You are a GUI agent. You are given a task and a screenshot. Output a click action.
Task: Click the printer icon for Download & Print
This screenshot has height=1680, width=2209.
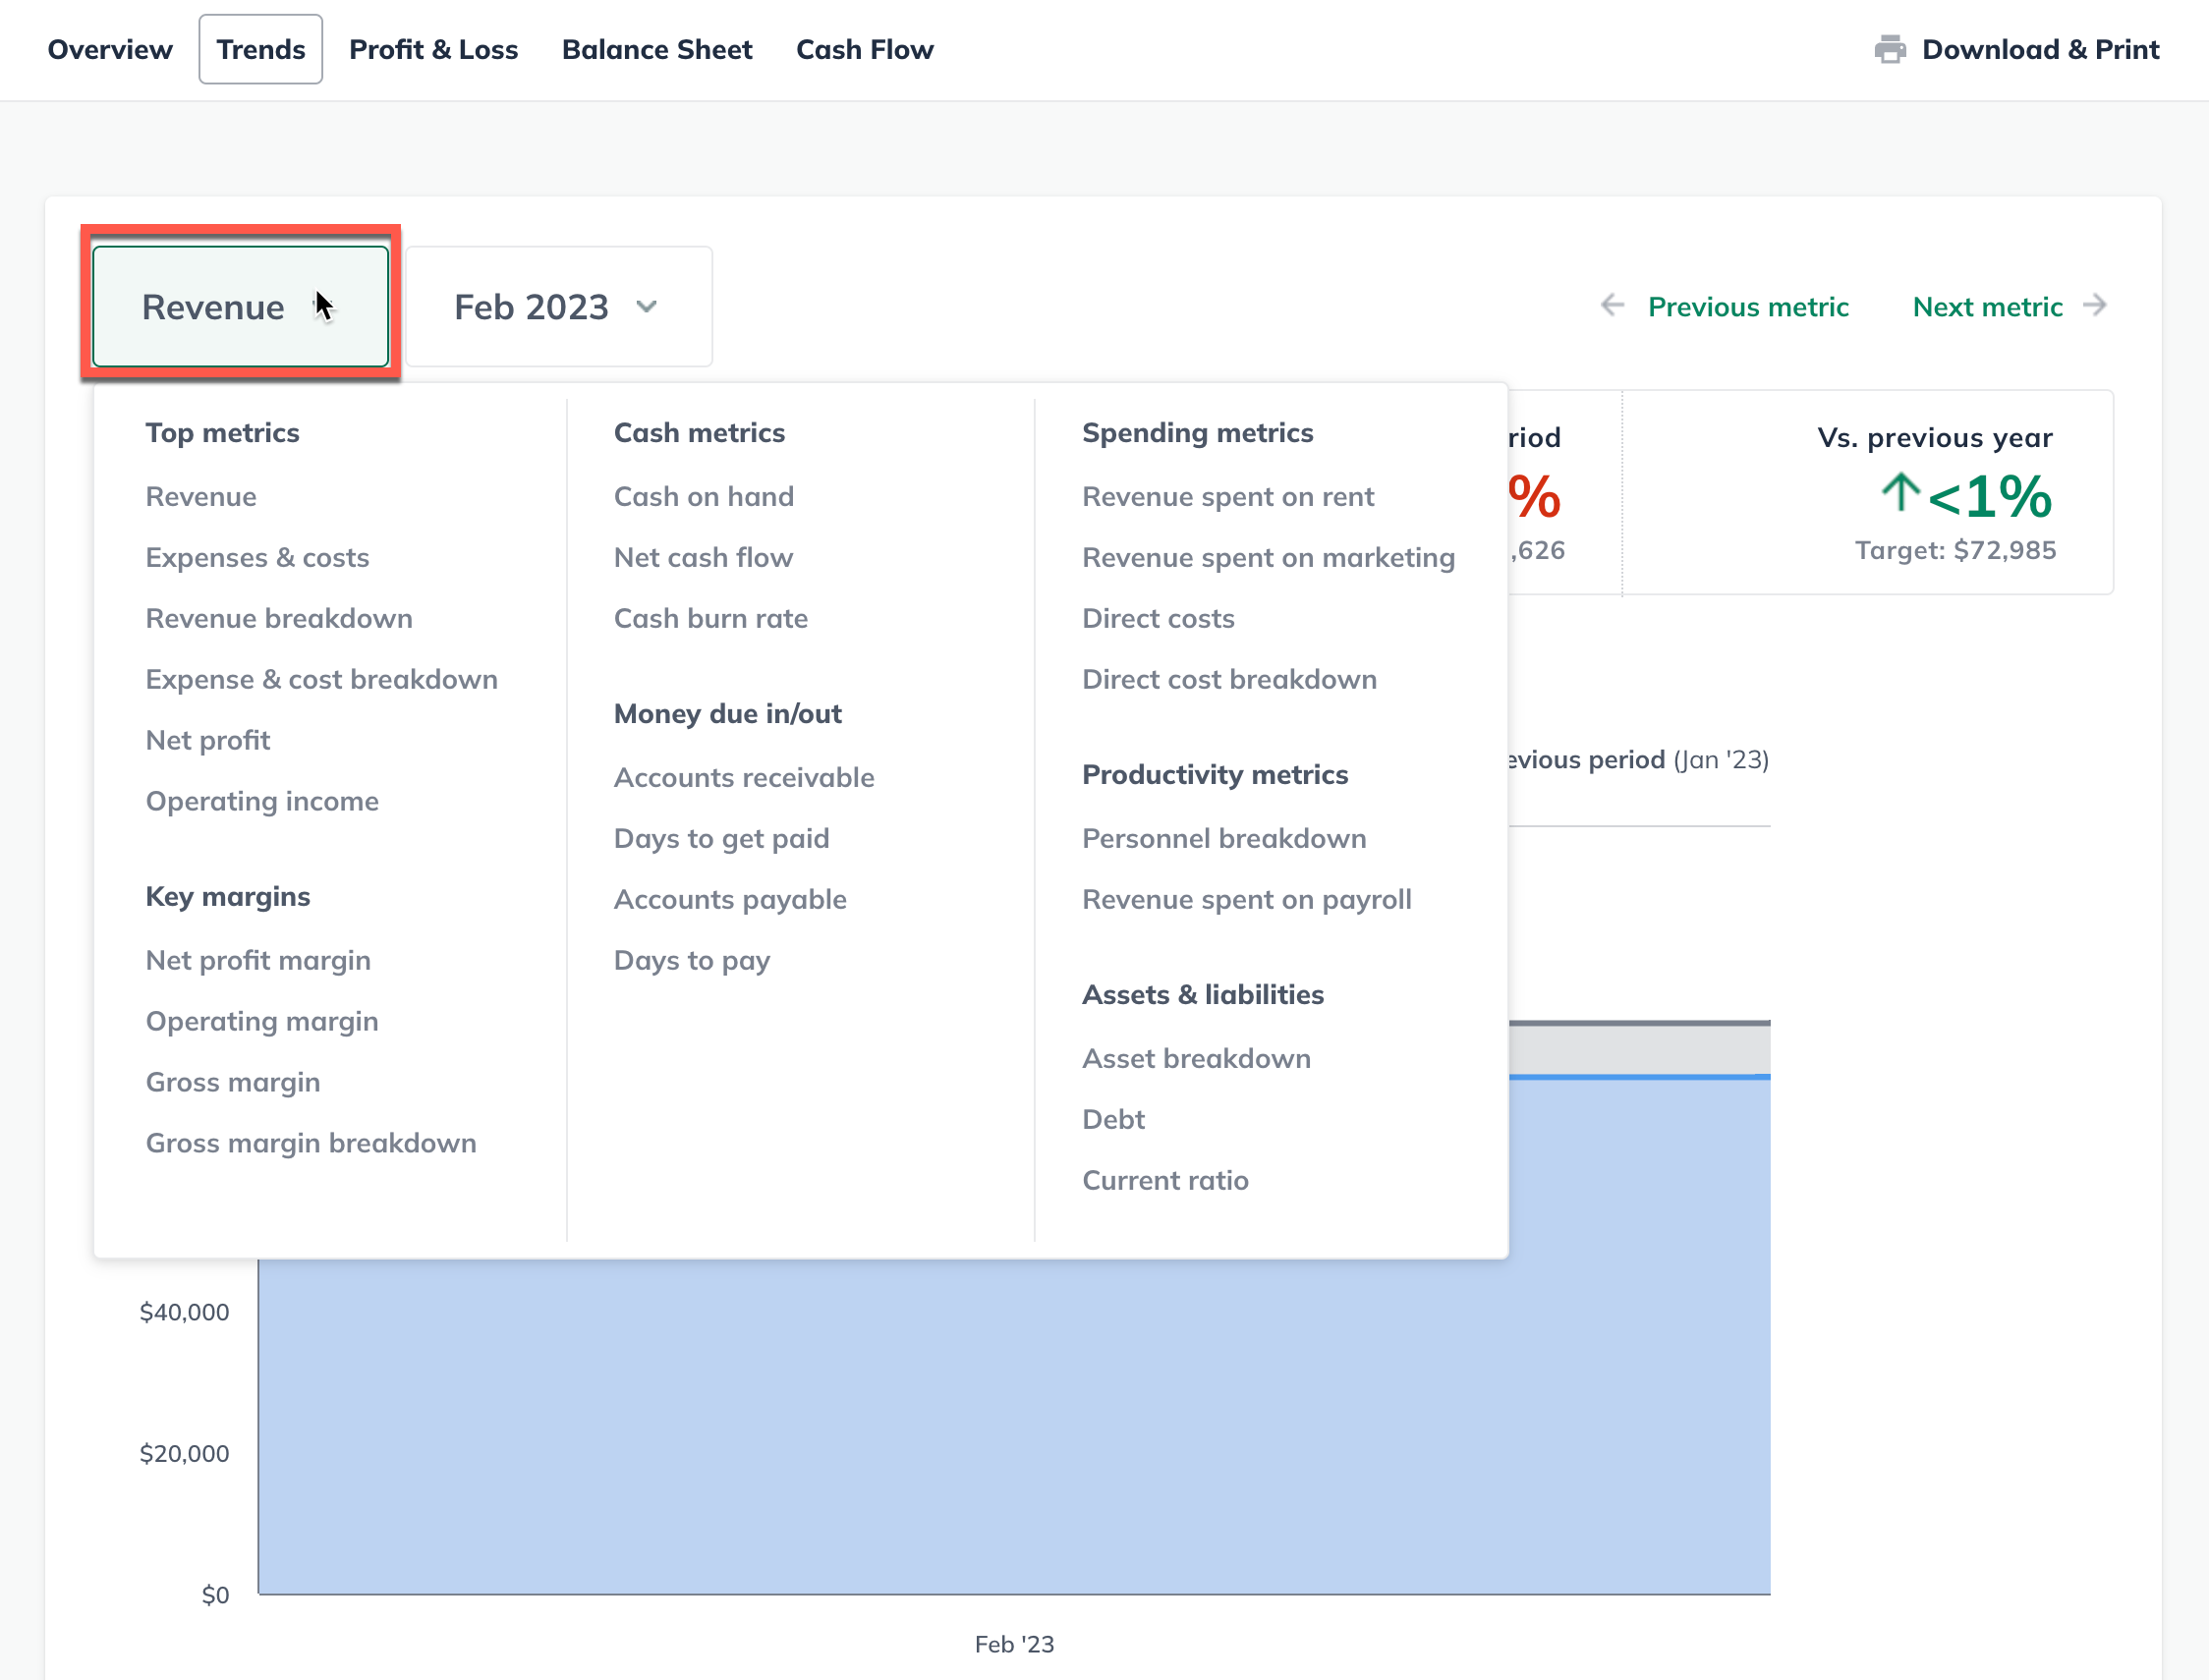[x=1892, y=49]
